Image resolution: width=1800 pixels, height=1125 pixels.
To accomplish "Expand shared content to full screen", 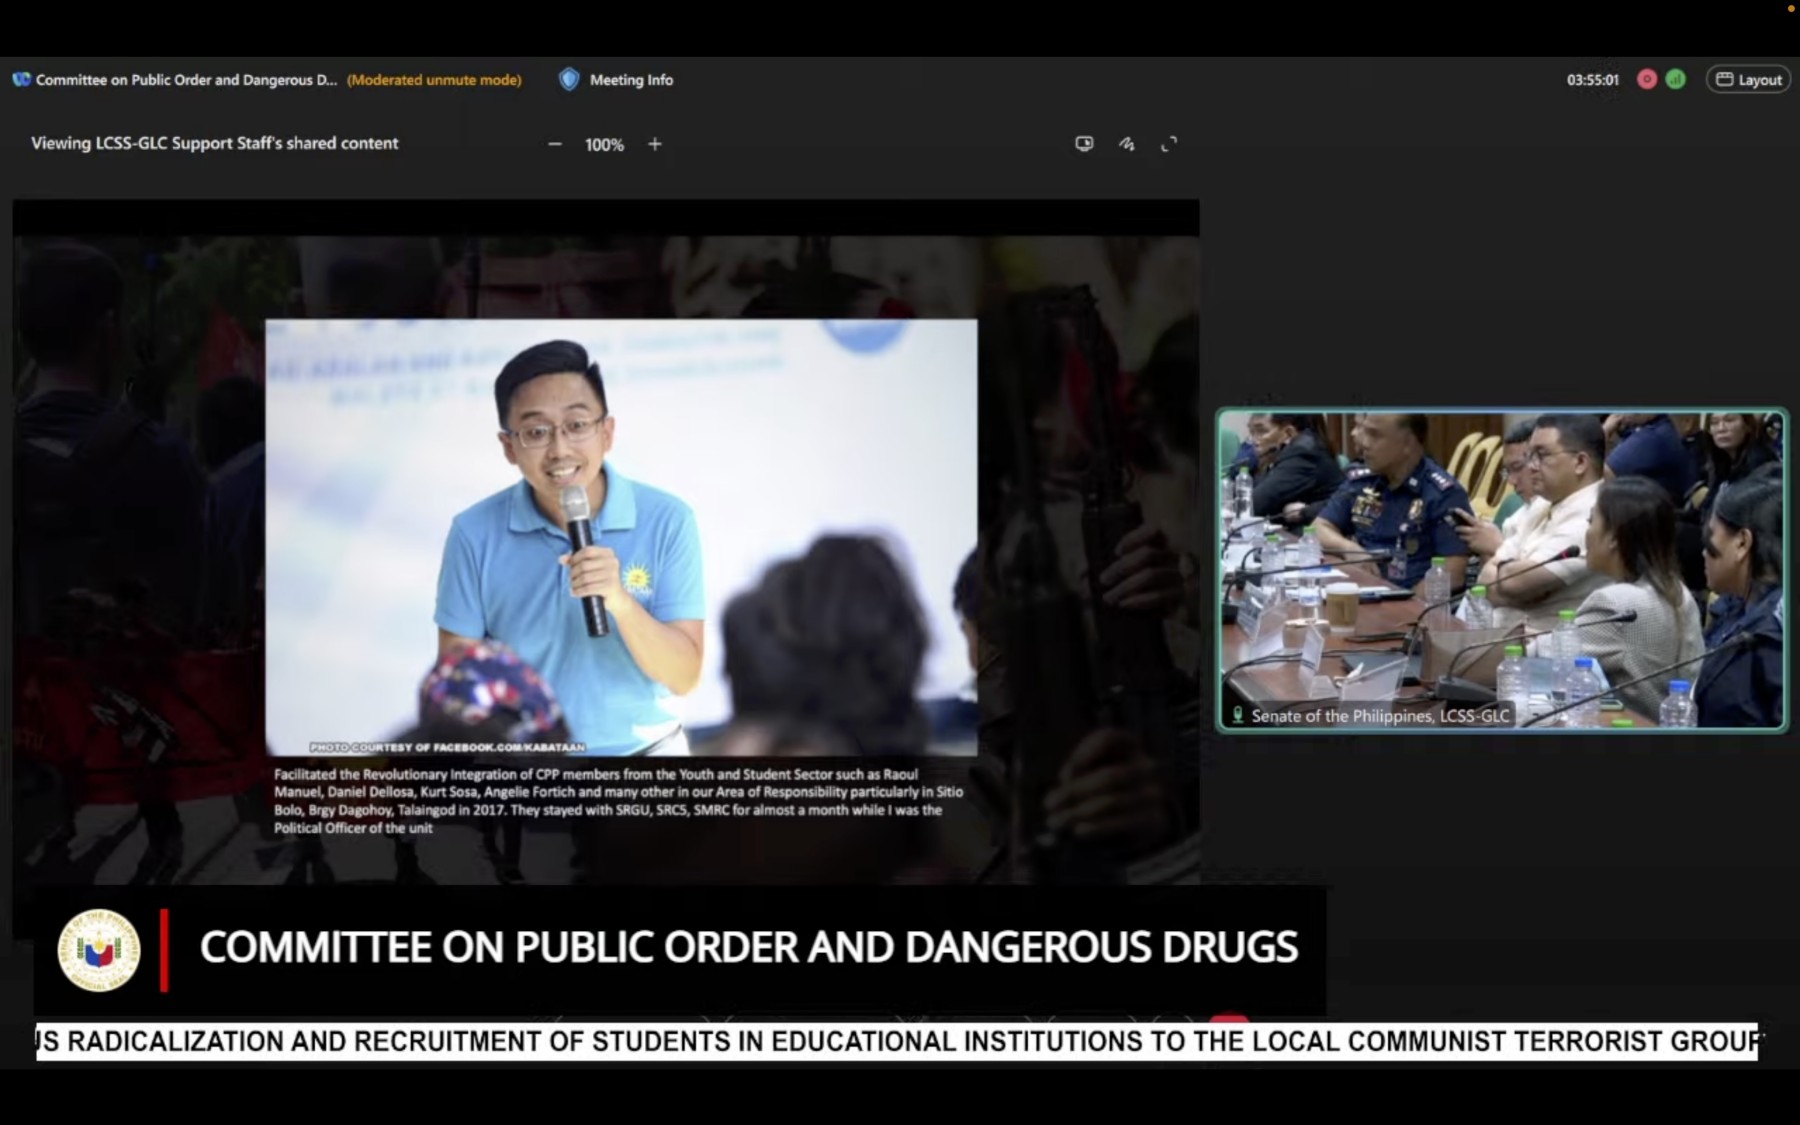I will click(x=1169, y=144).
